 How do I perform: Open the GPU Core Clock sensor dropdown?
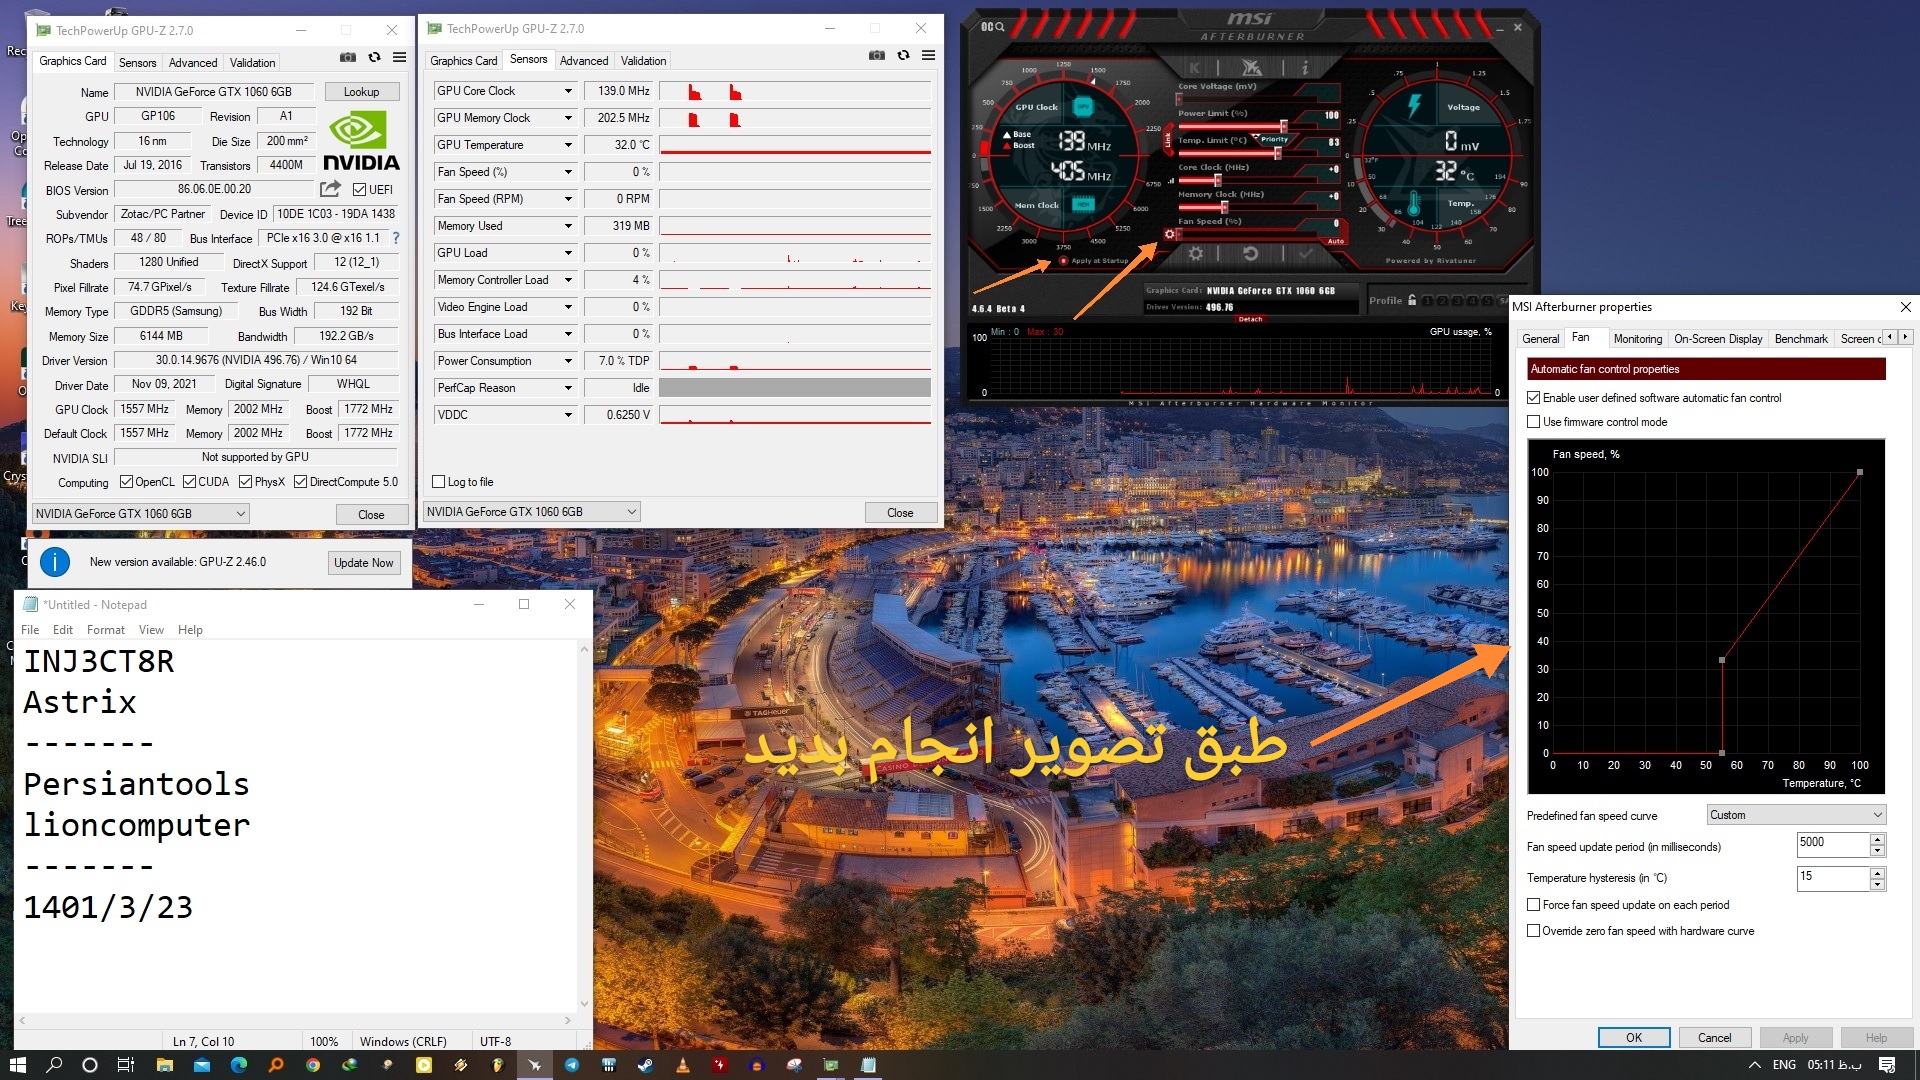point(568,91)
